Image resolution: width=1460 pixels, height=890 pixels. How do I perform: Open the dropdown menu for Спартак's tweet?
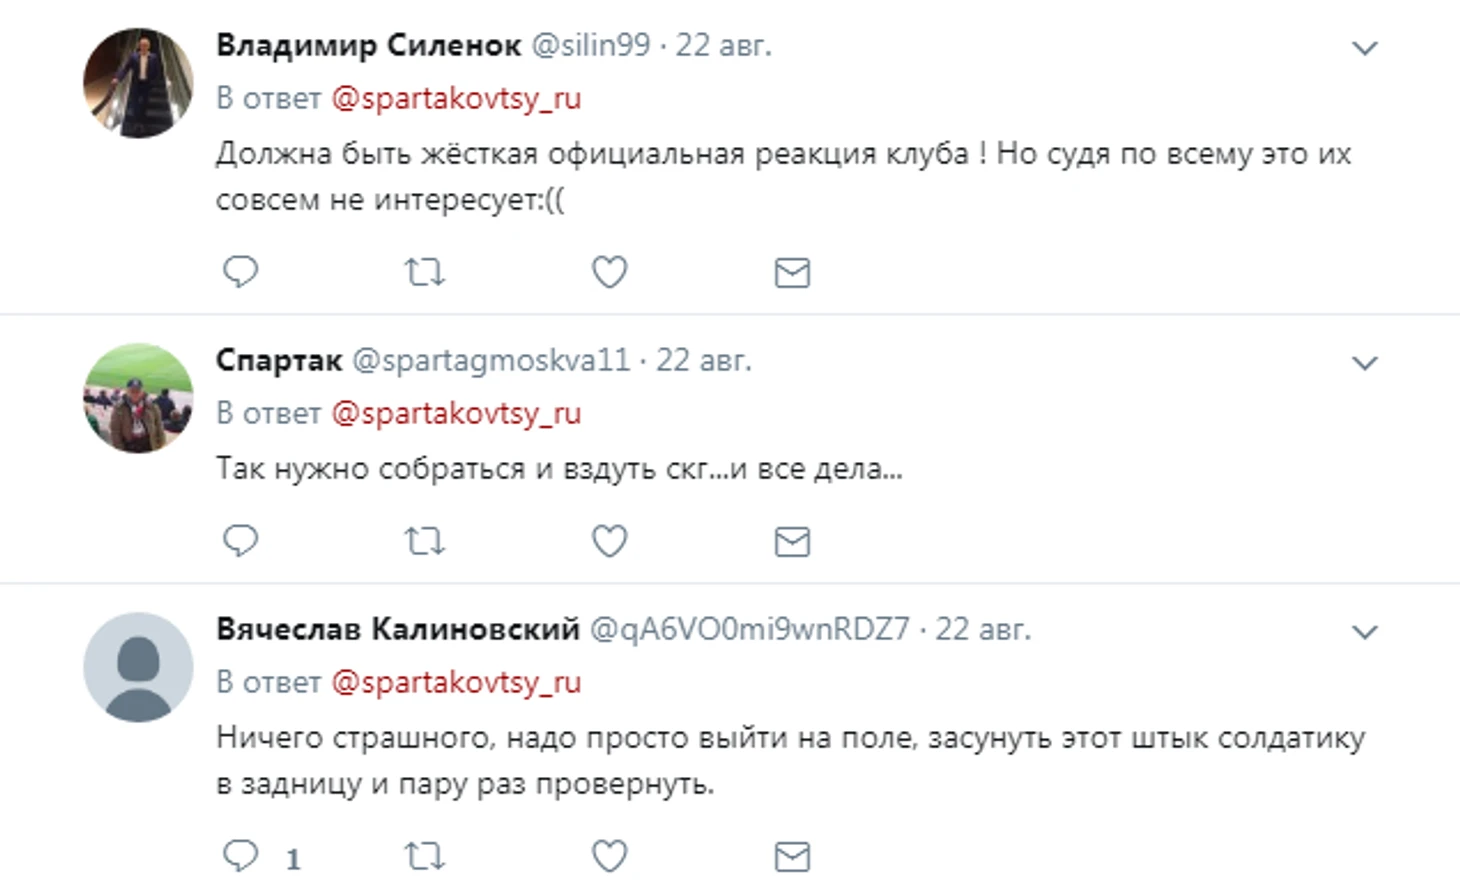(1364, 363)
